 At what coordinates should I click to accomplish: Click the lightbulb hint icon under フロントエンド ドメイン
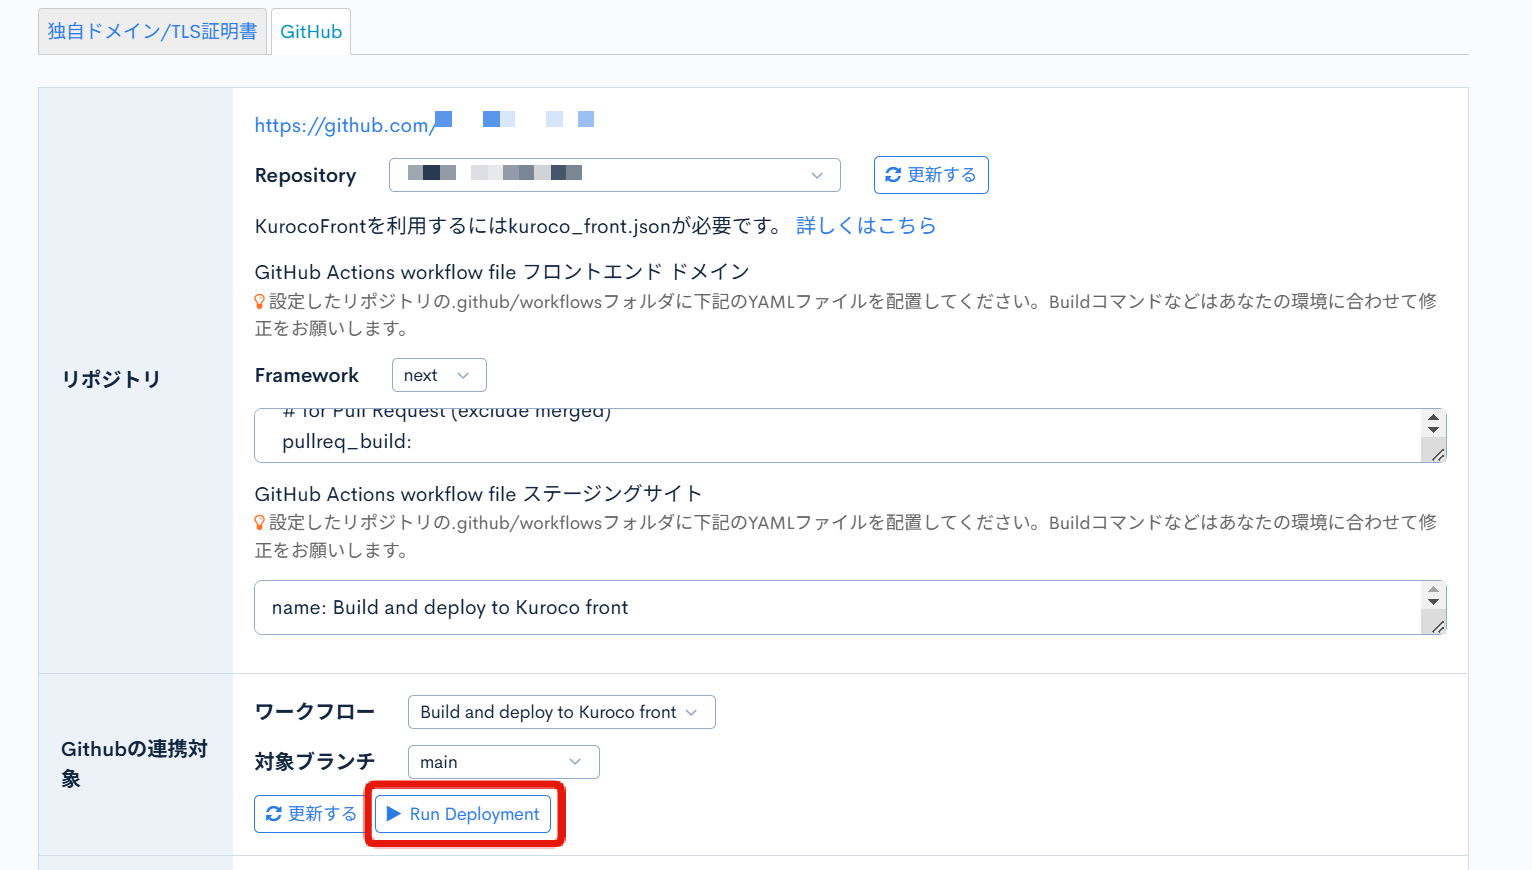pos(260,301)
